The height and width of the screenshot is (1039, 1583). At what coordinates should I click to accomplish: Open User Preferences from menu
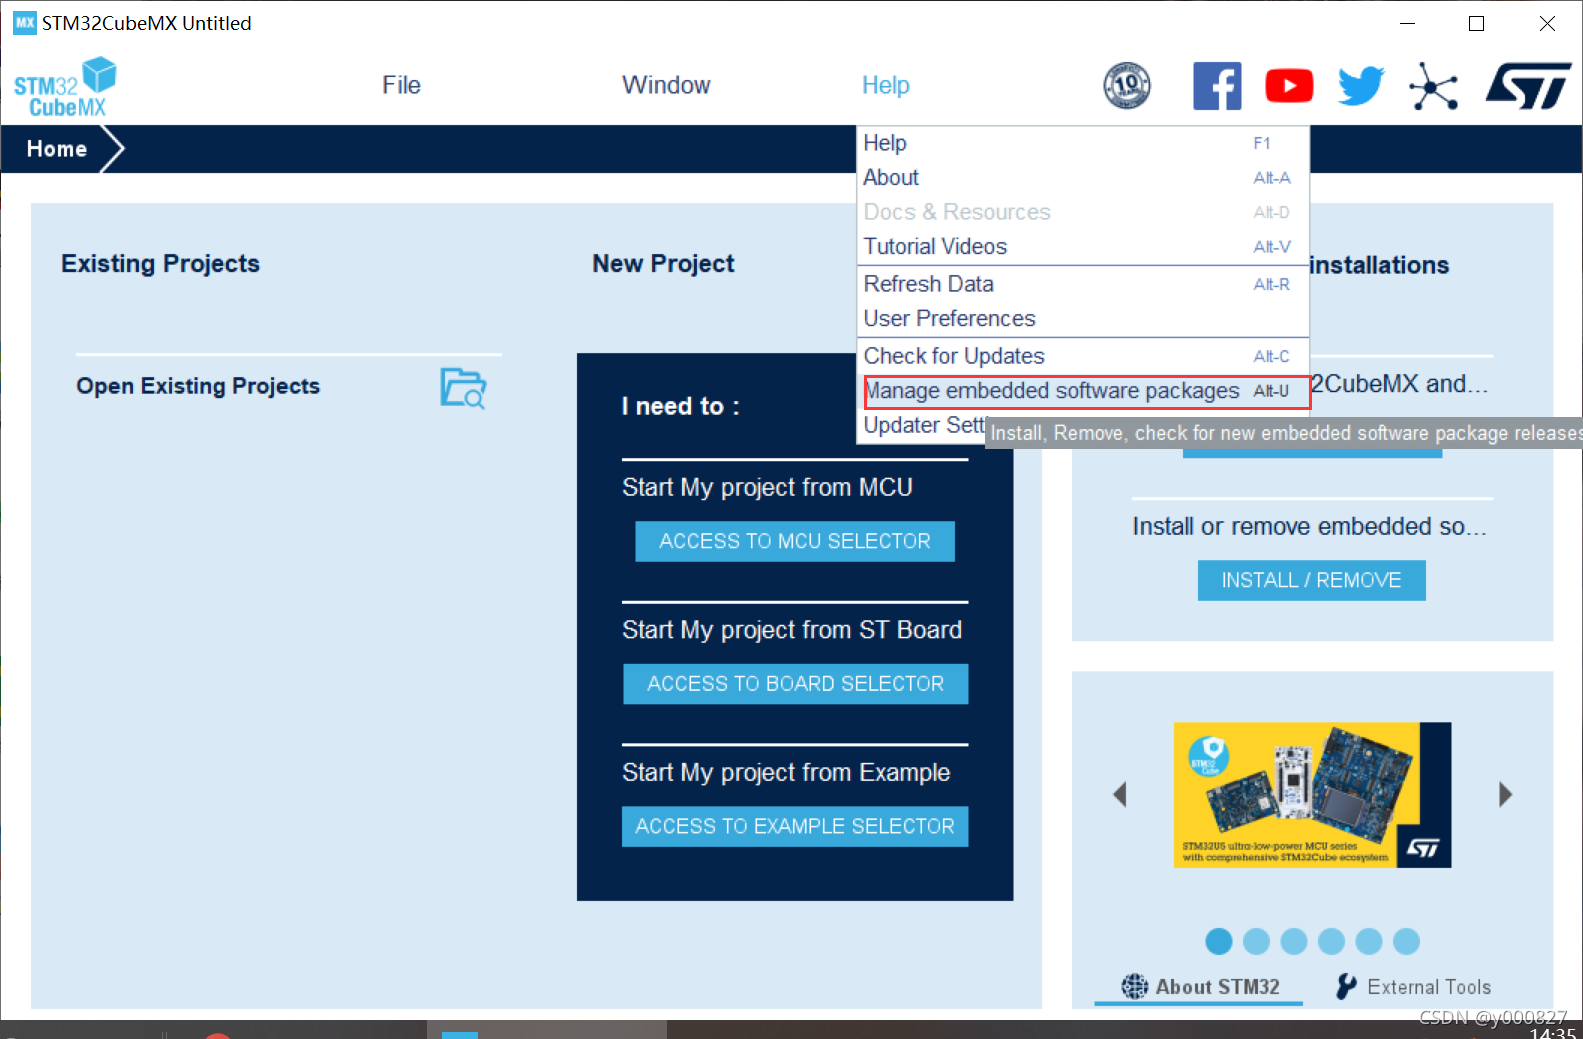click(1083, 319)
